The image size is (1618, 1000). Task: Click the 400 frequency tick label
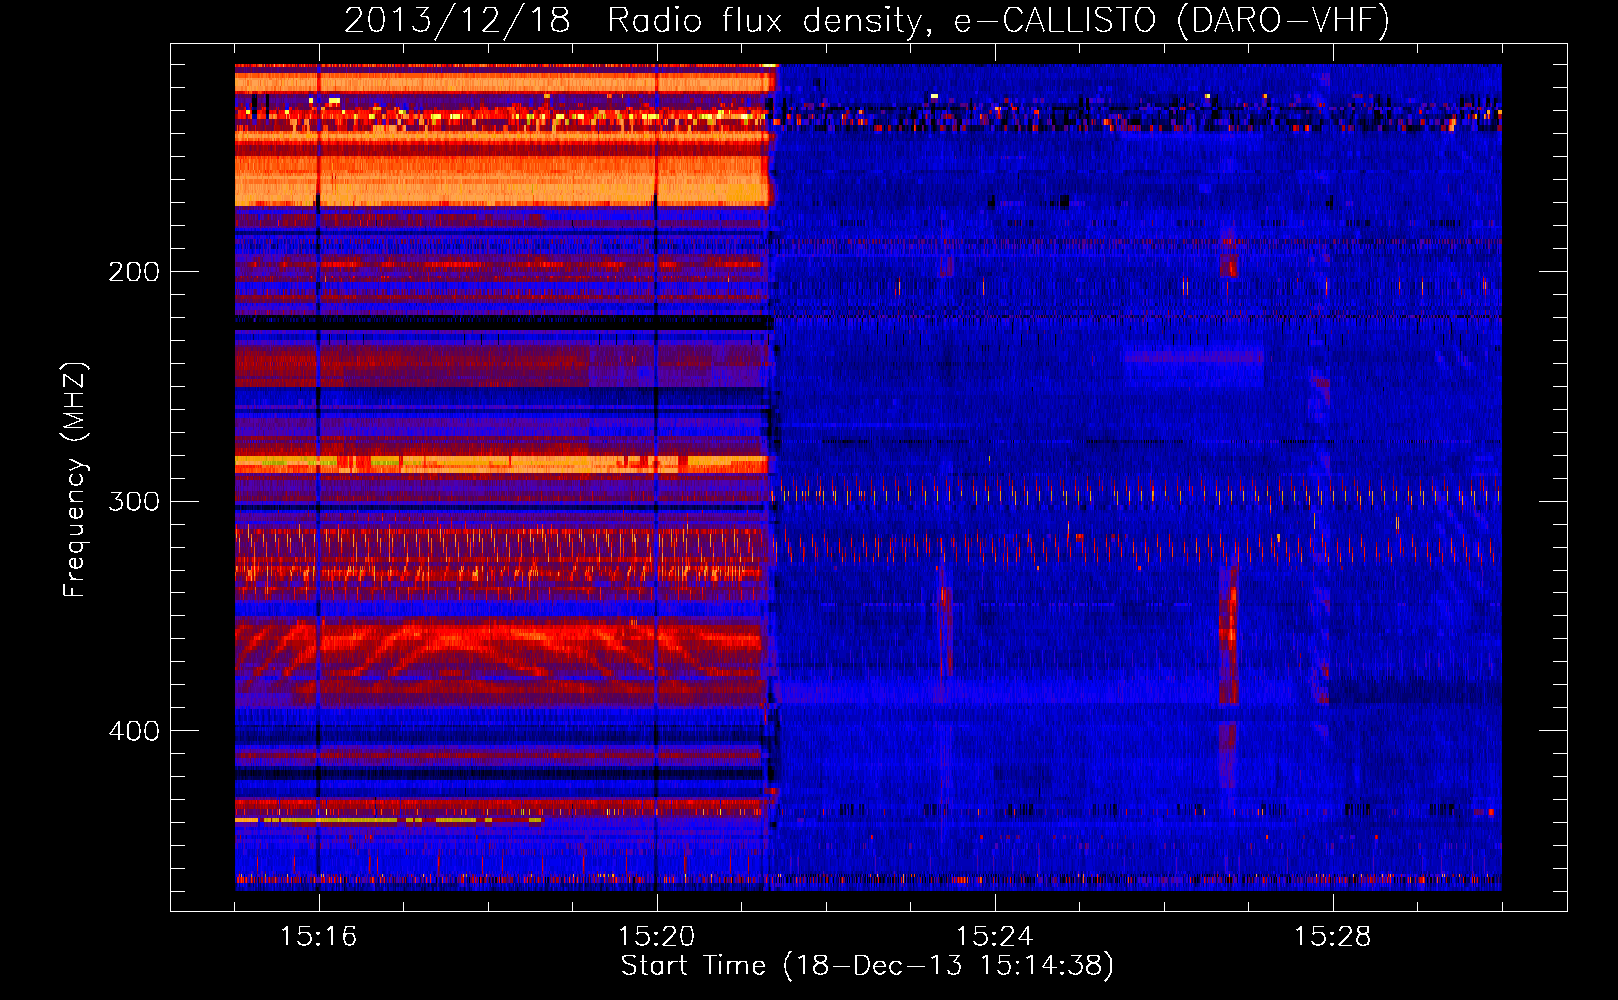pos(134,731)
